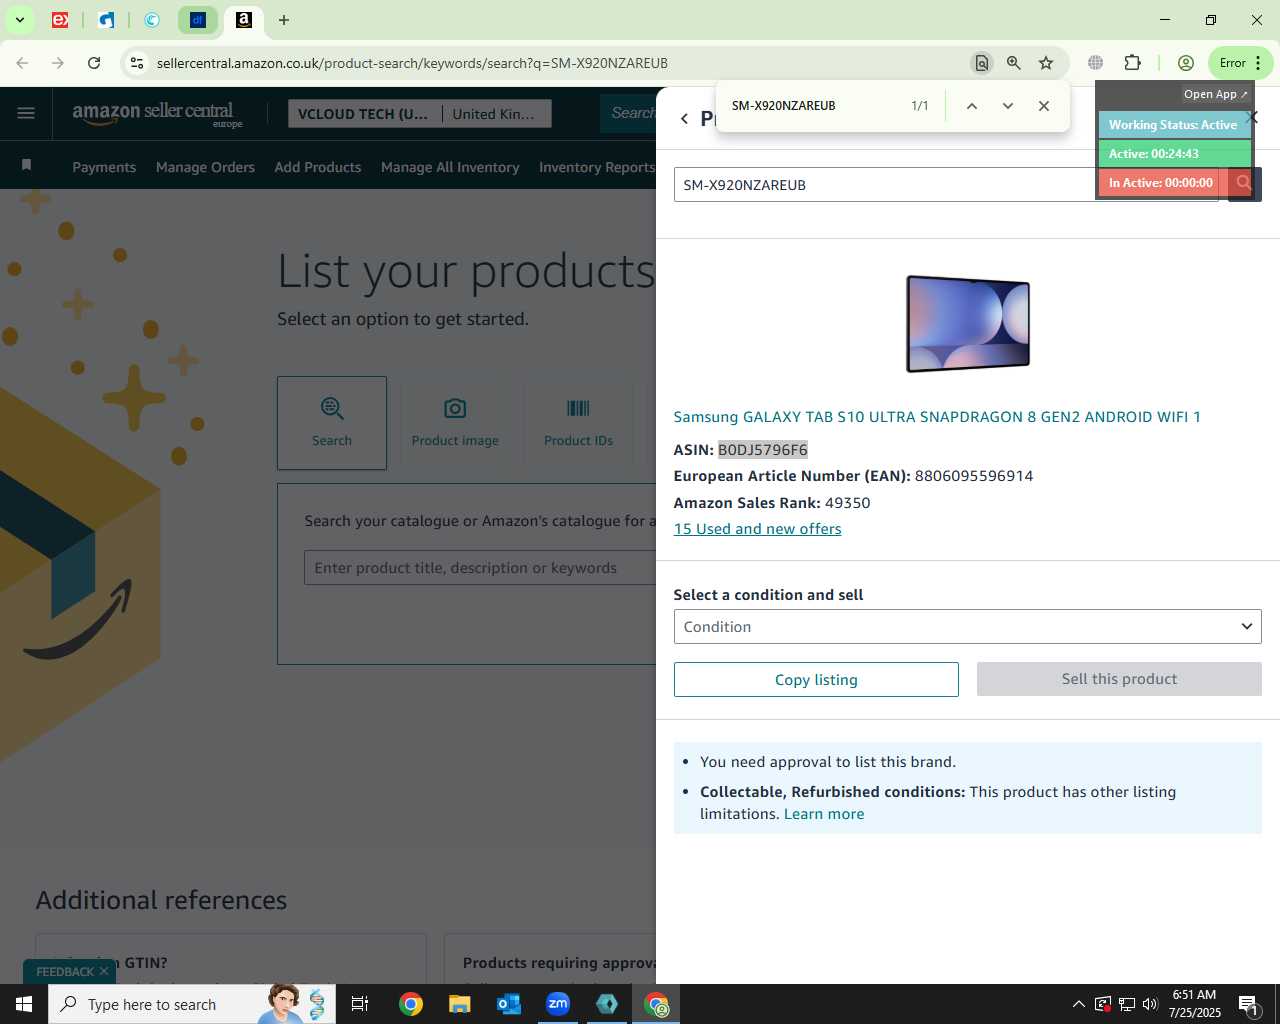Jump to next find result
1280x1024 pixels.
pos(1008,106)
